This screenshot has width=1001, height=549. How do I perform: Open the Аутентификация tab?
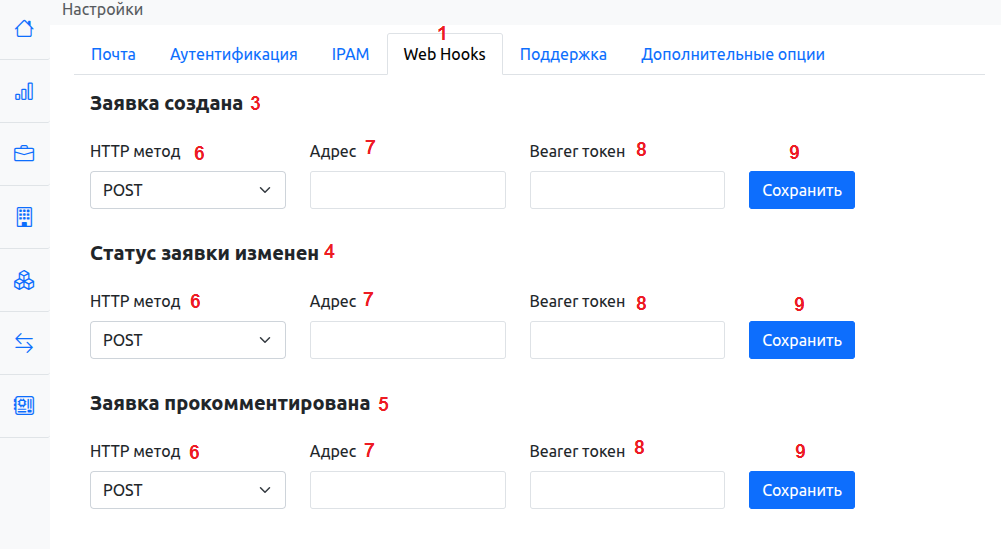[x=234, y=54]
